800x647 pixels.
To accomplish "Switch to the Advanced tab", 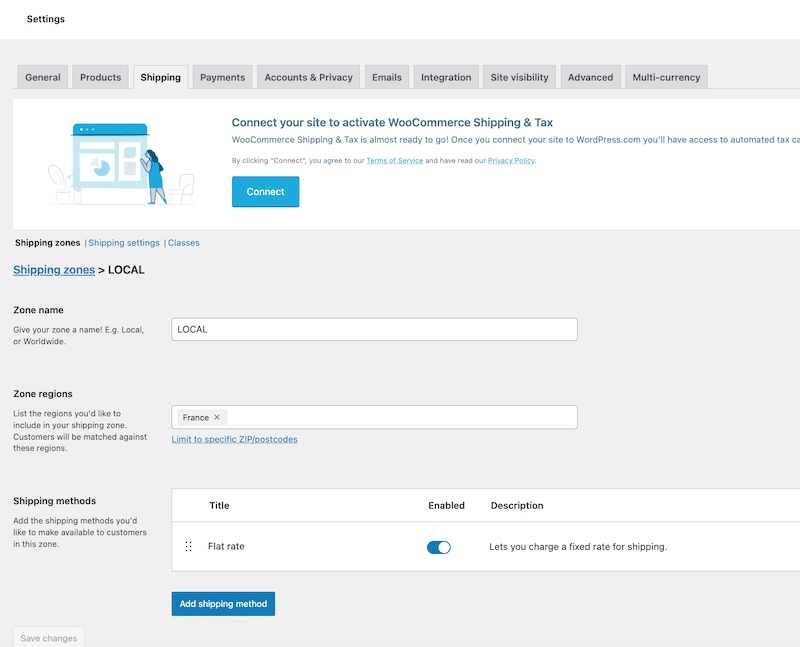I will point(591,76).
